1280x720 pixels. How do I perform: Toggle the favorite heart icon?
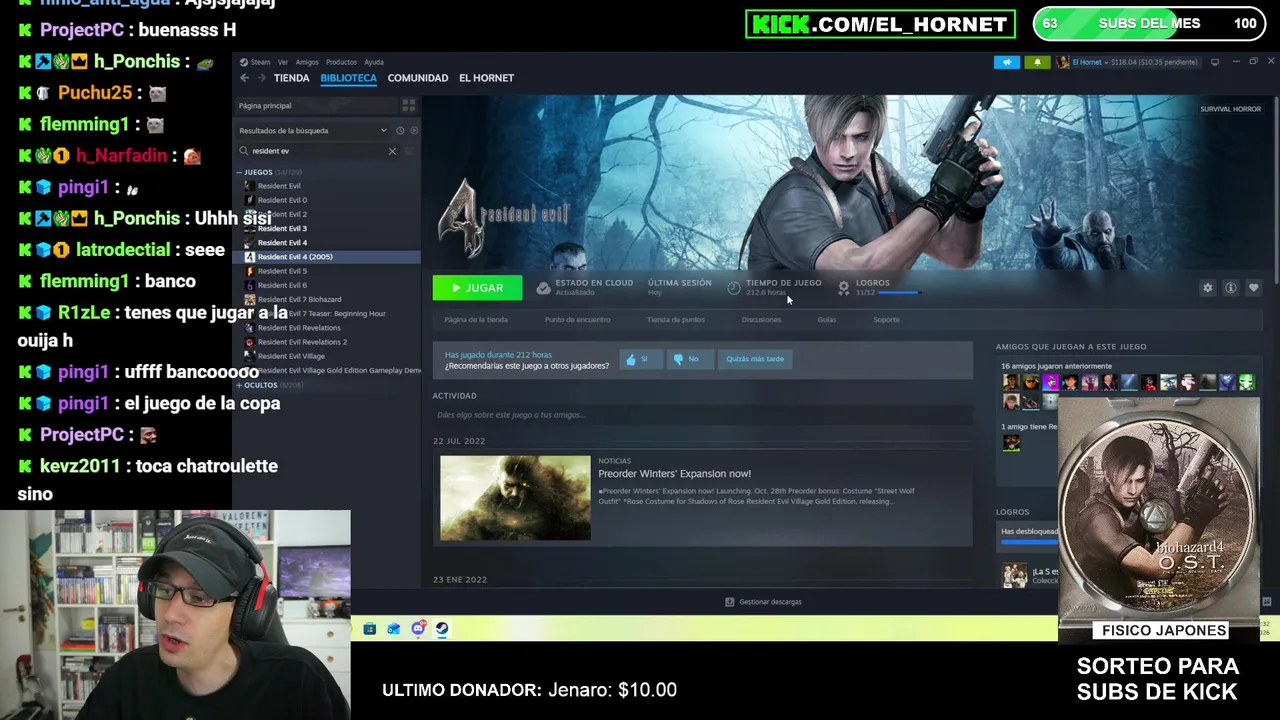1254,288
